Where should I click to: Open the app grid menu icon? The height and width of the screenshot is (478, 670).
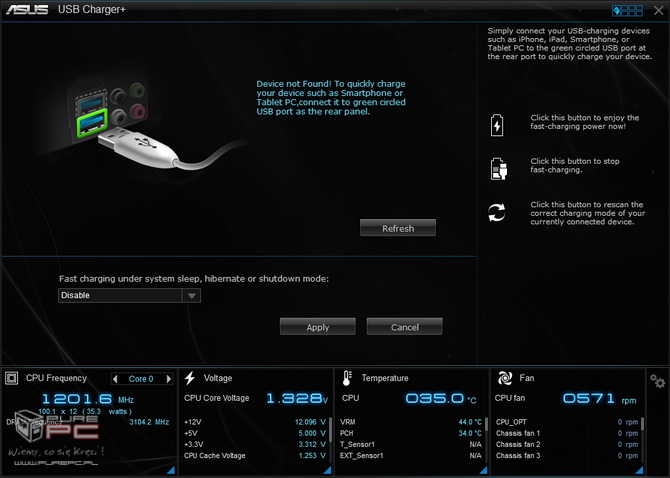627,10
